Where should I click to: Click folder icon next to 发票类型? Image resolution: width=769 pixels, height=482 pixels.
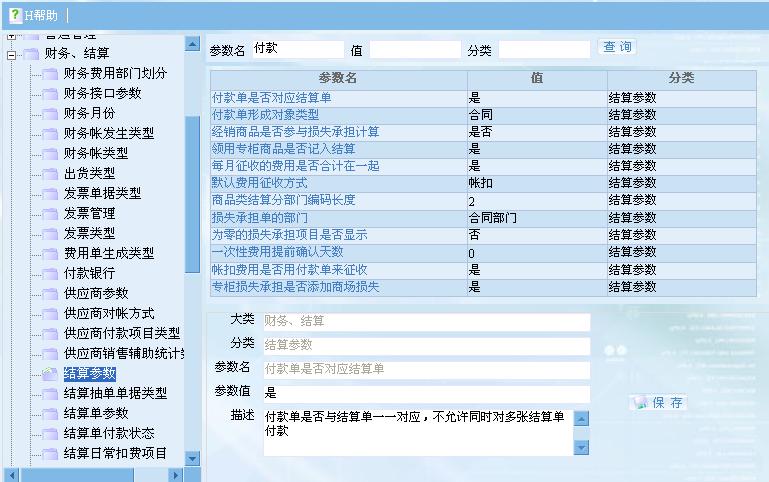[50, 233]
